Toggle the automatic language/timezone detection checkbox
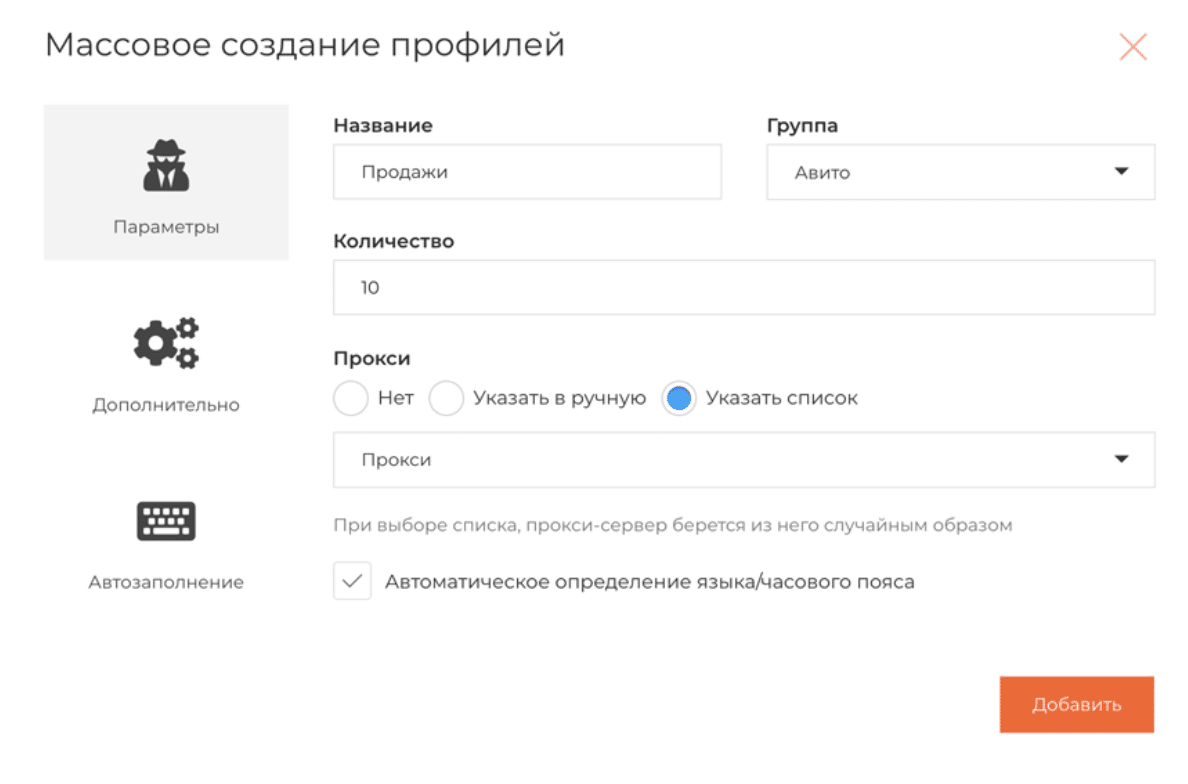The width and height of the screenshot is (1188, 784). pos(352,581)
